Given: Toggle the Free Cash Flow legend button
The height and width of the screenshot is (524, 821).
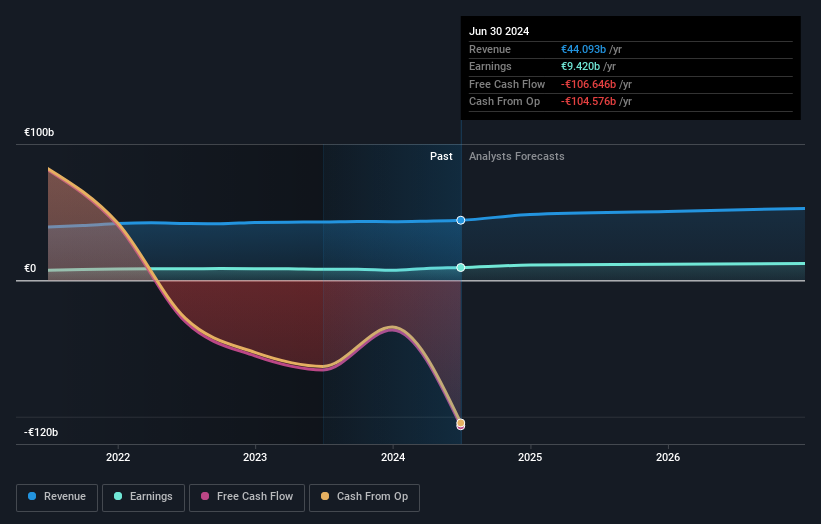Looking at the screenshot, I should 247,497.
